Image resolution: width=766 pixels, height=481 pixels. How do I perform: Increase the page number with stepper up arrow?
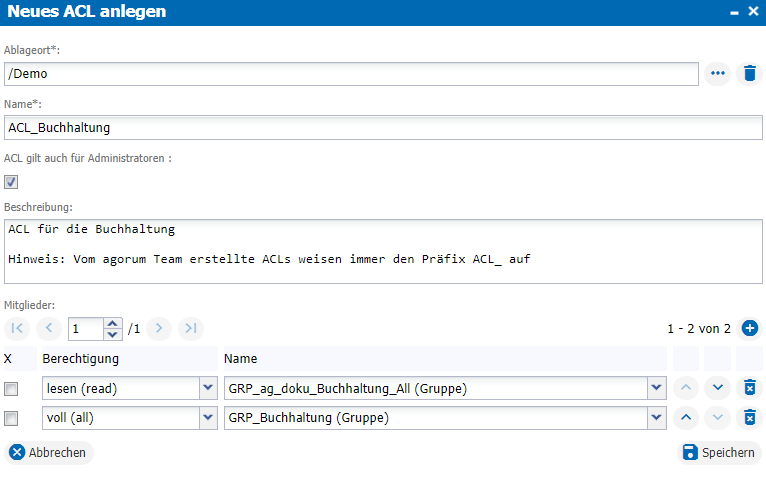click(x=112, y=323)
